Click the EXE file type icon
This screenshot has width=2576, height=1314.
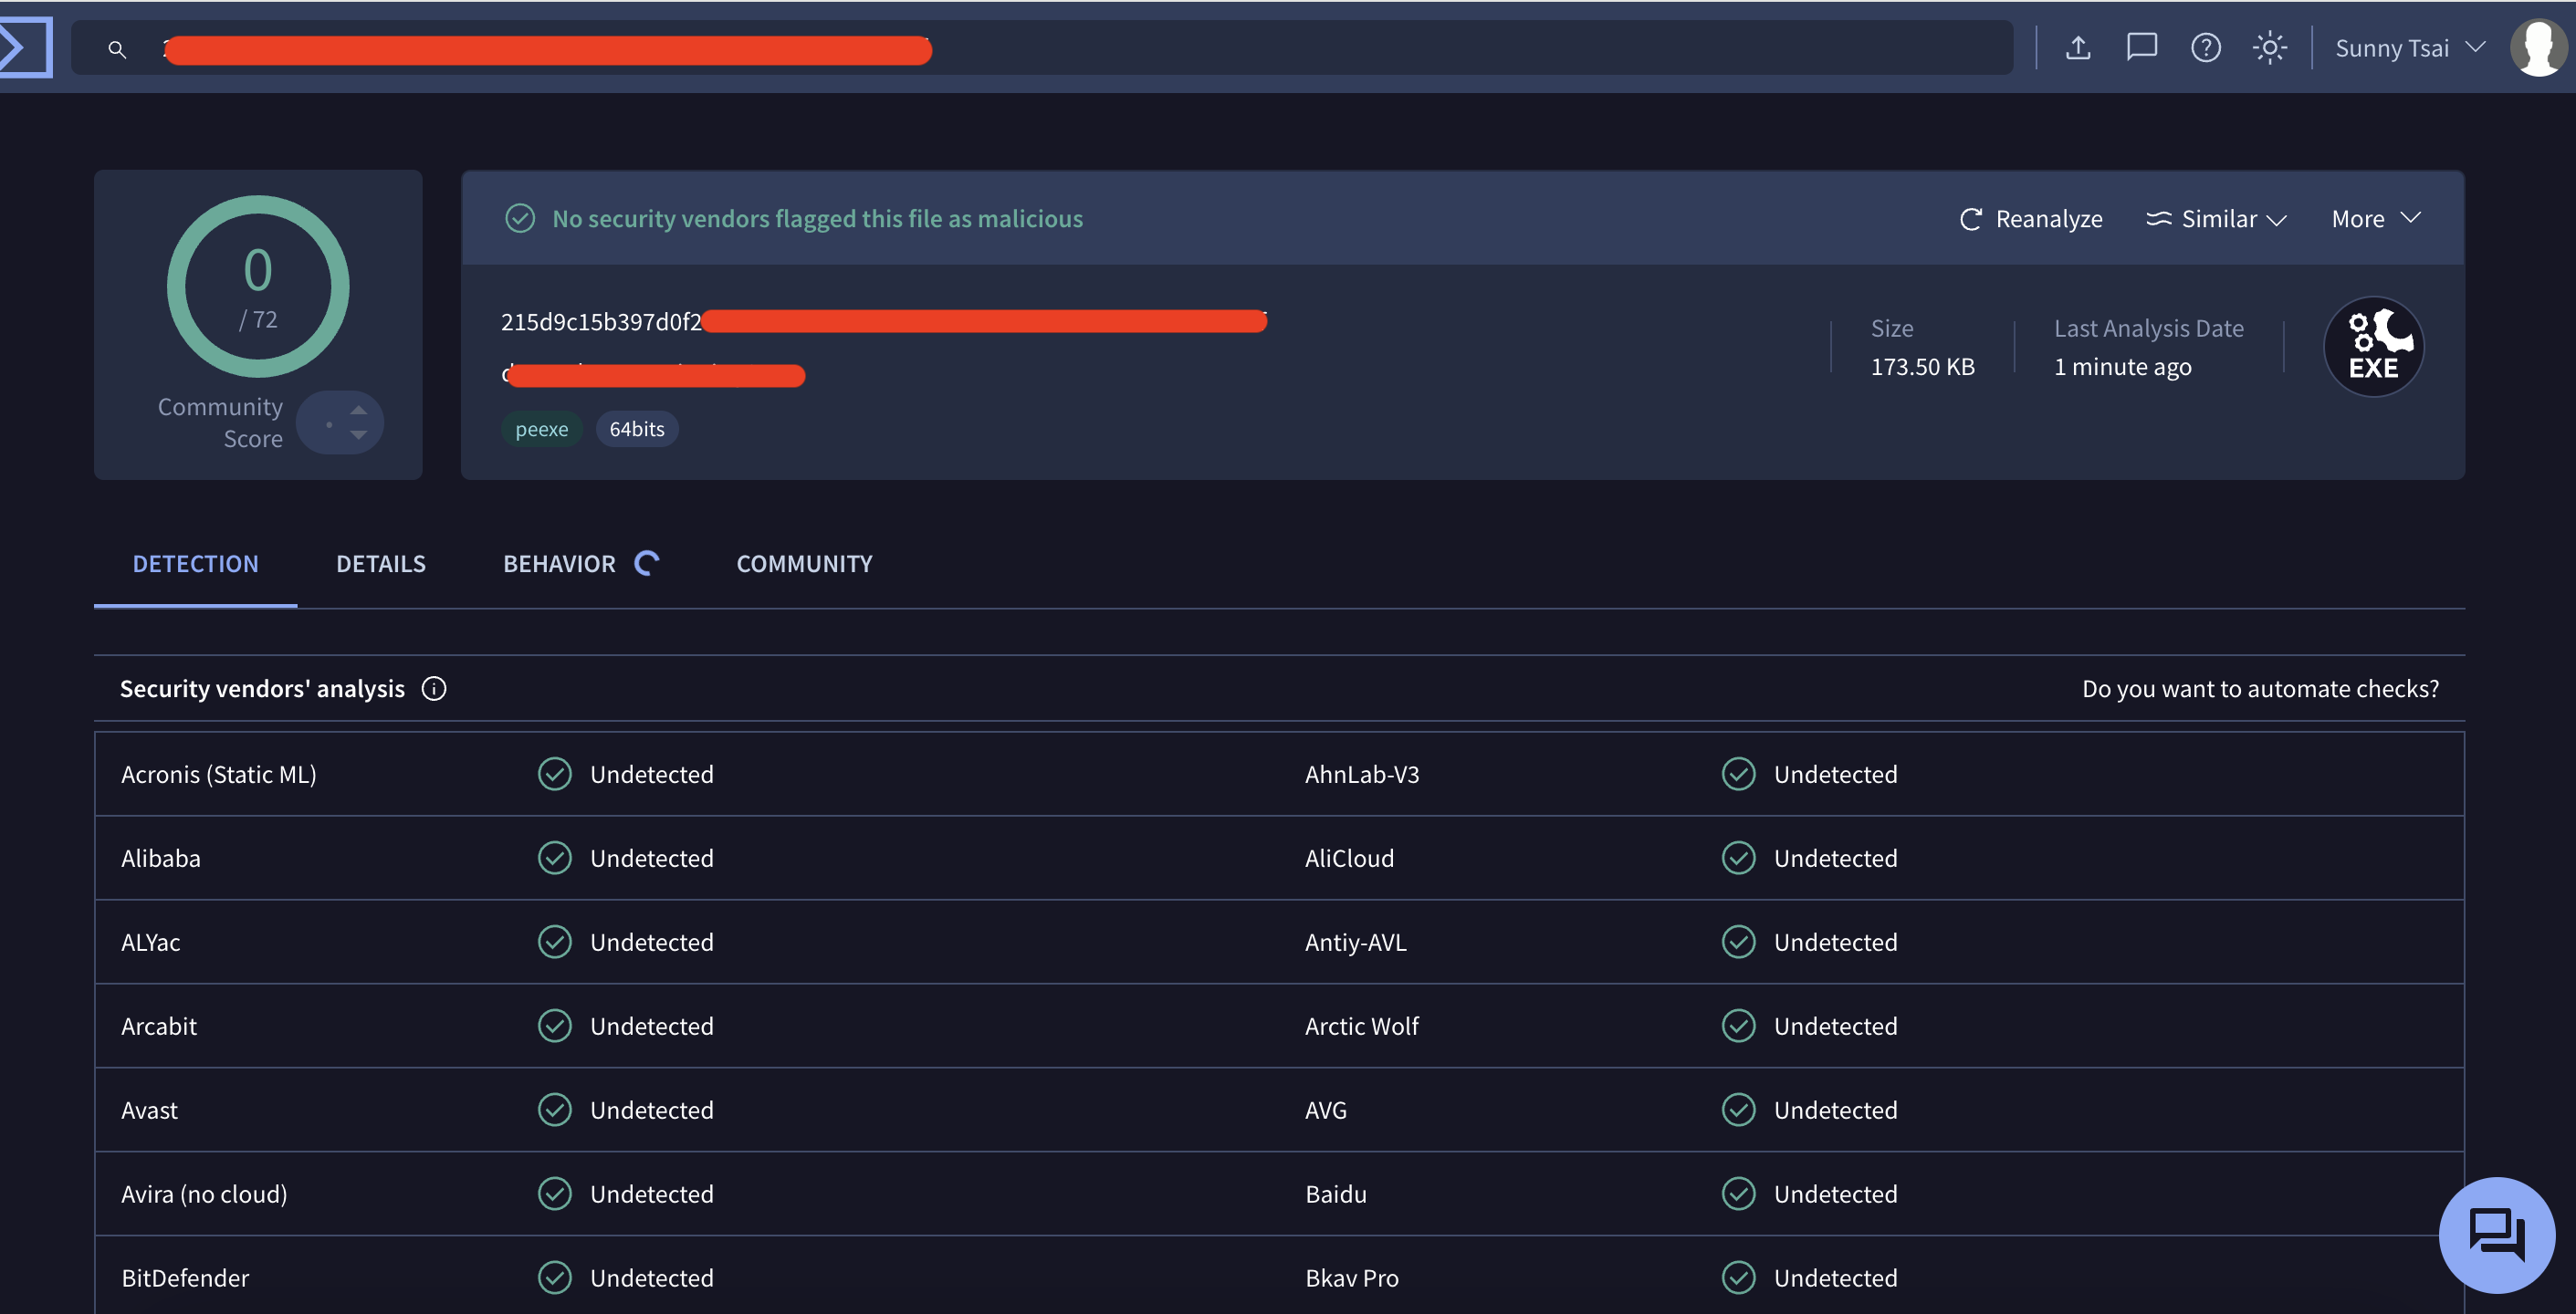[x=2373, y=347]
